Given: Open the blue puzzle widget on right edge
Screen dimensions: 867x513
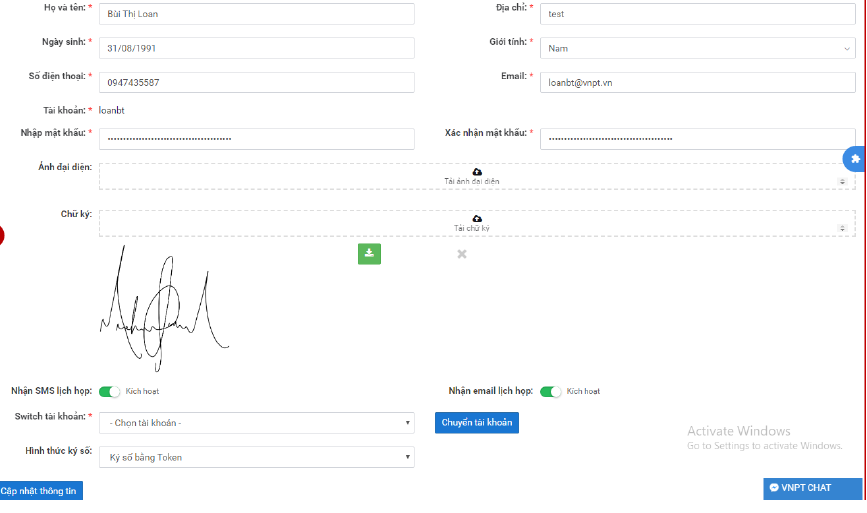Looking at the screenshot, I should pyautogui.click(x=855, y=159).
